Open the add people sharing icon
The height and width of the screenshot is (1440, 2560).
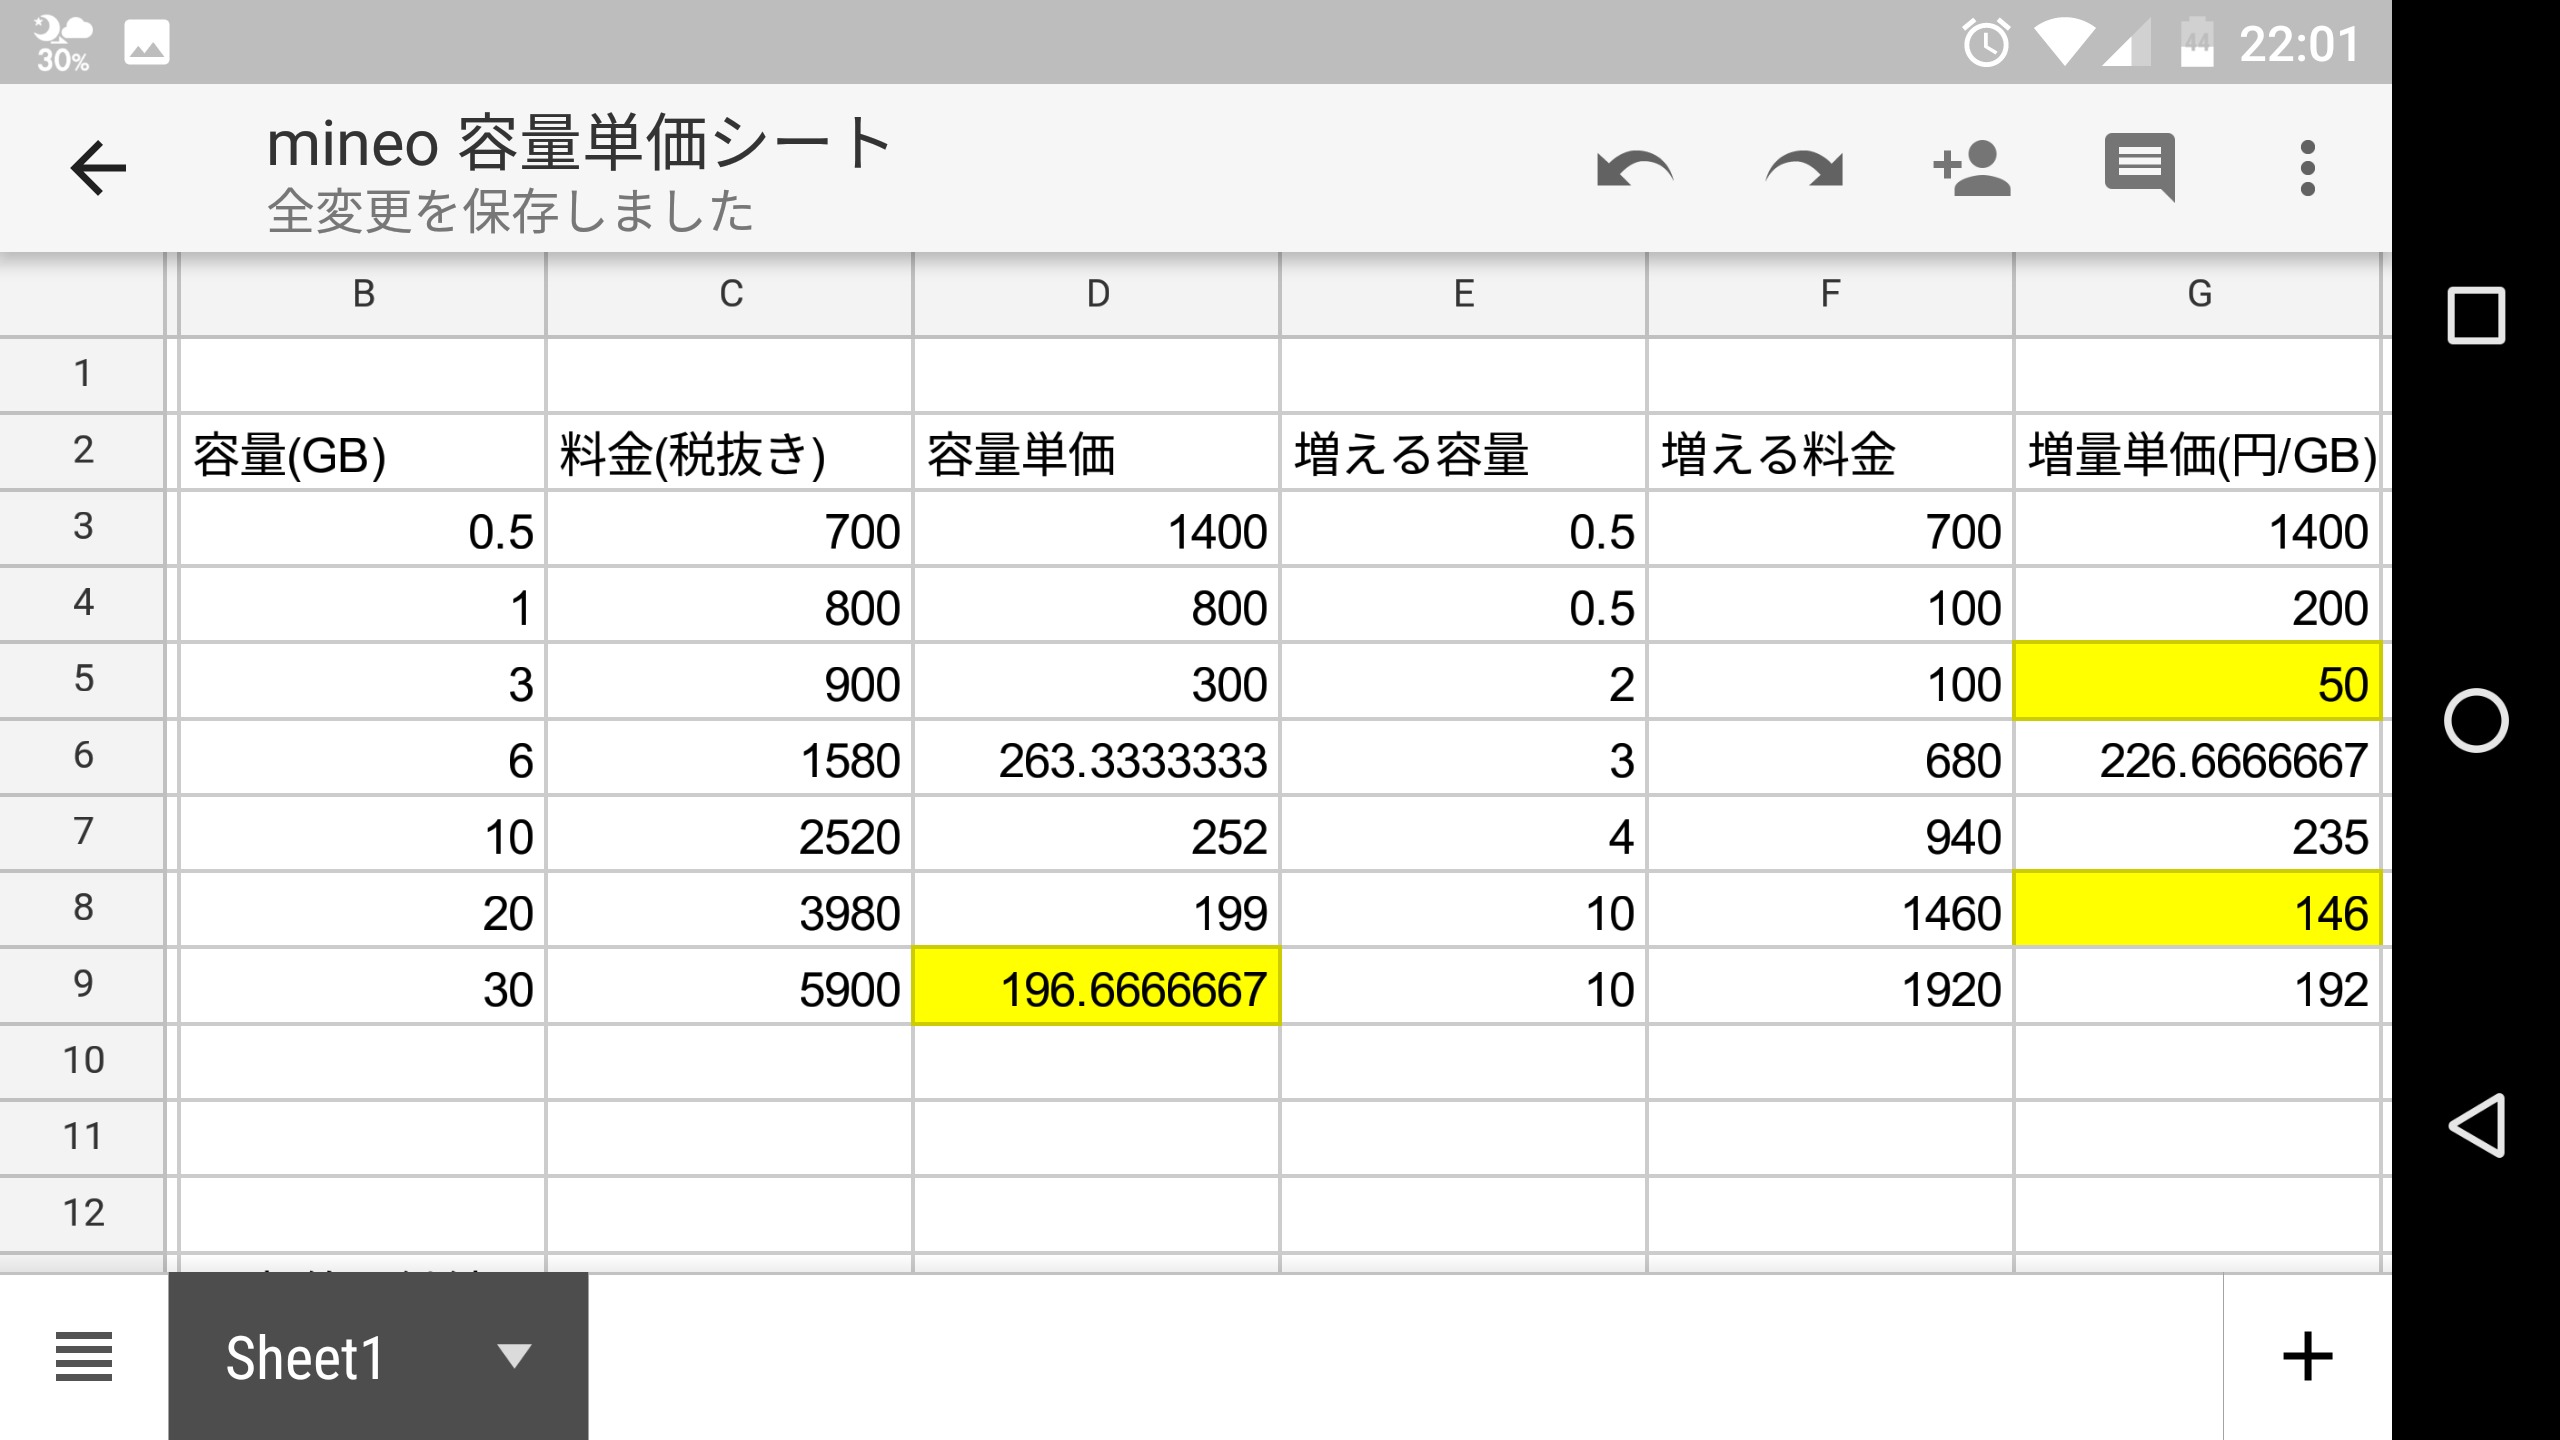1971,168
